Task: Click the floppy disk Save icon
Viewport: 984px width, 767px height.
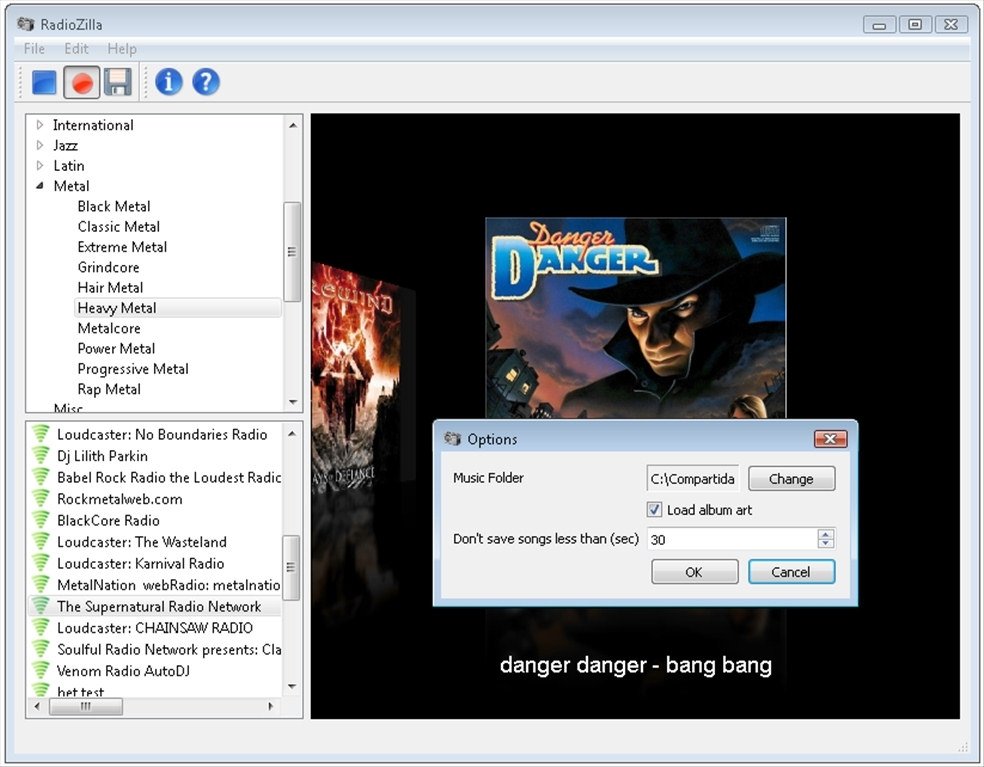Action: (x=117, y=82)
